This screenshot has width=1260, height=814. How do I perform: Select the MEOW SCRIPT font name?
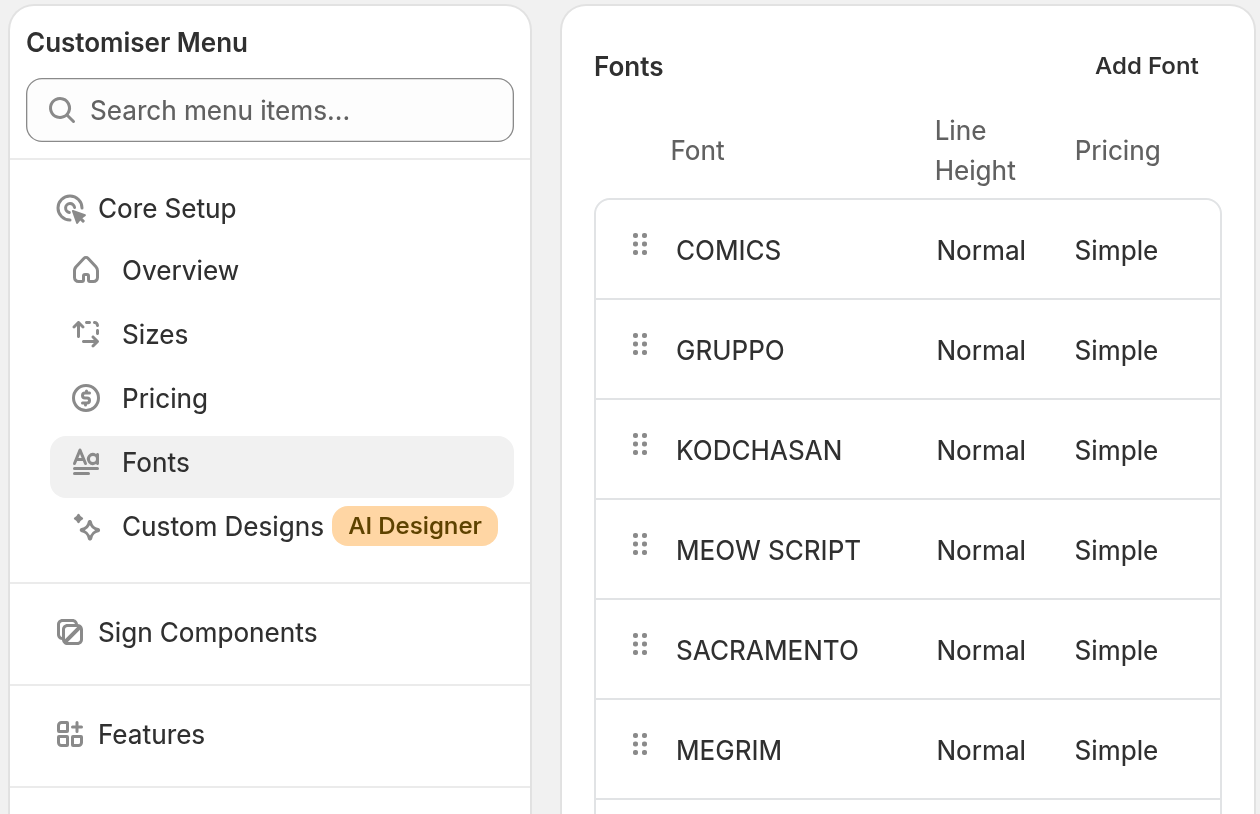768,550
